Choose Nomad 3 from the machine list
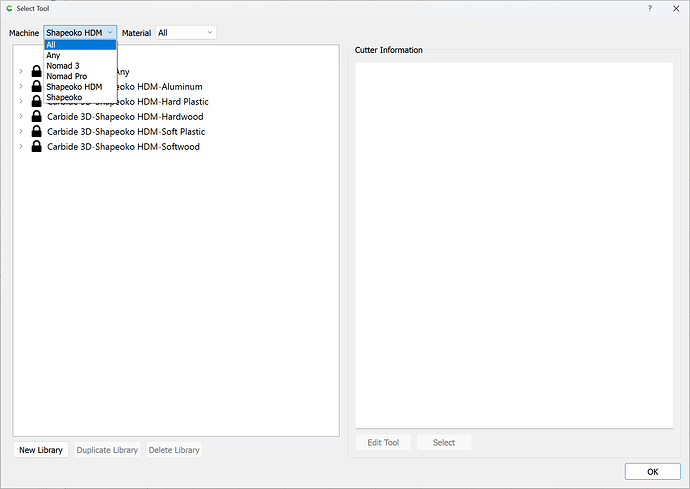690x489 pixels. 61,66
